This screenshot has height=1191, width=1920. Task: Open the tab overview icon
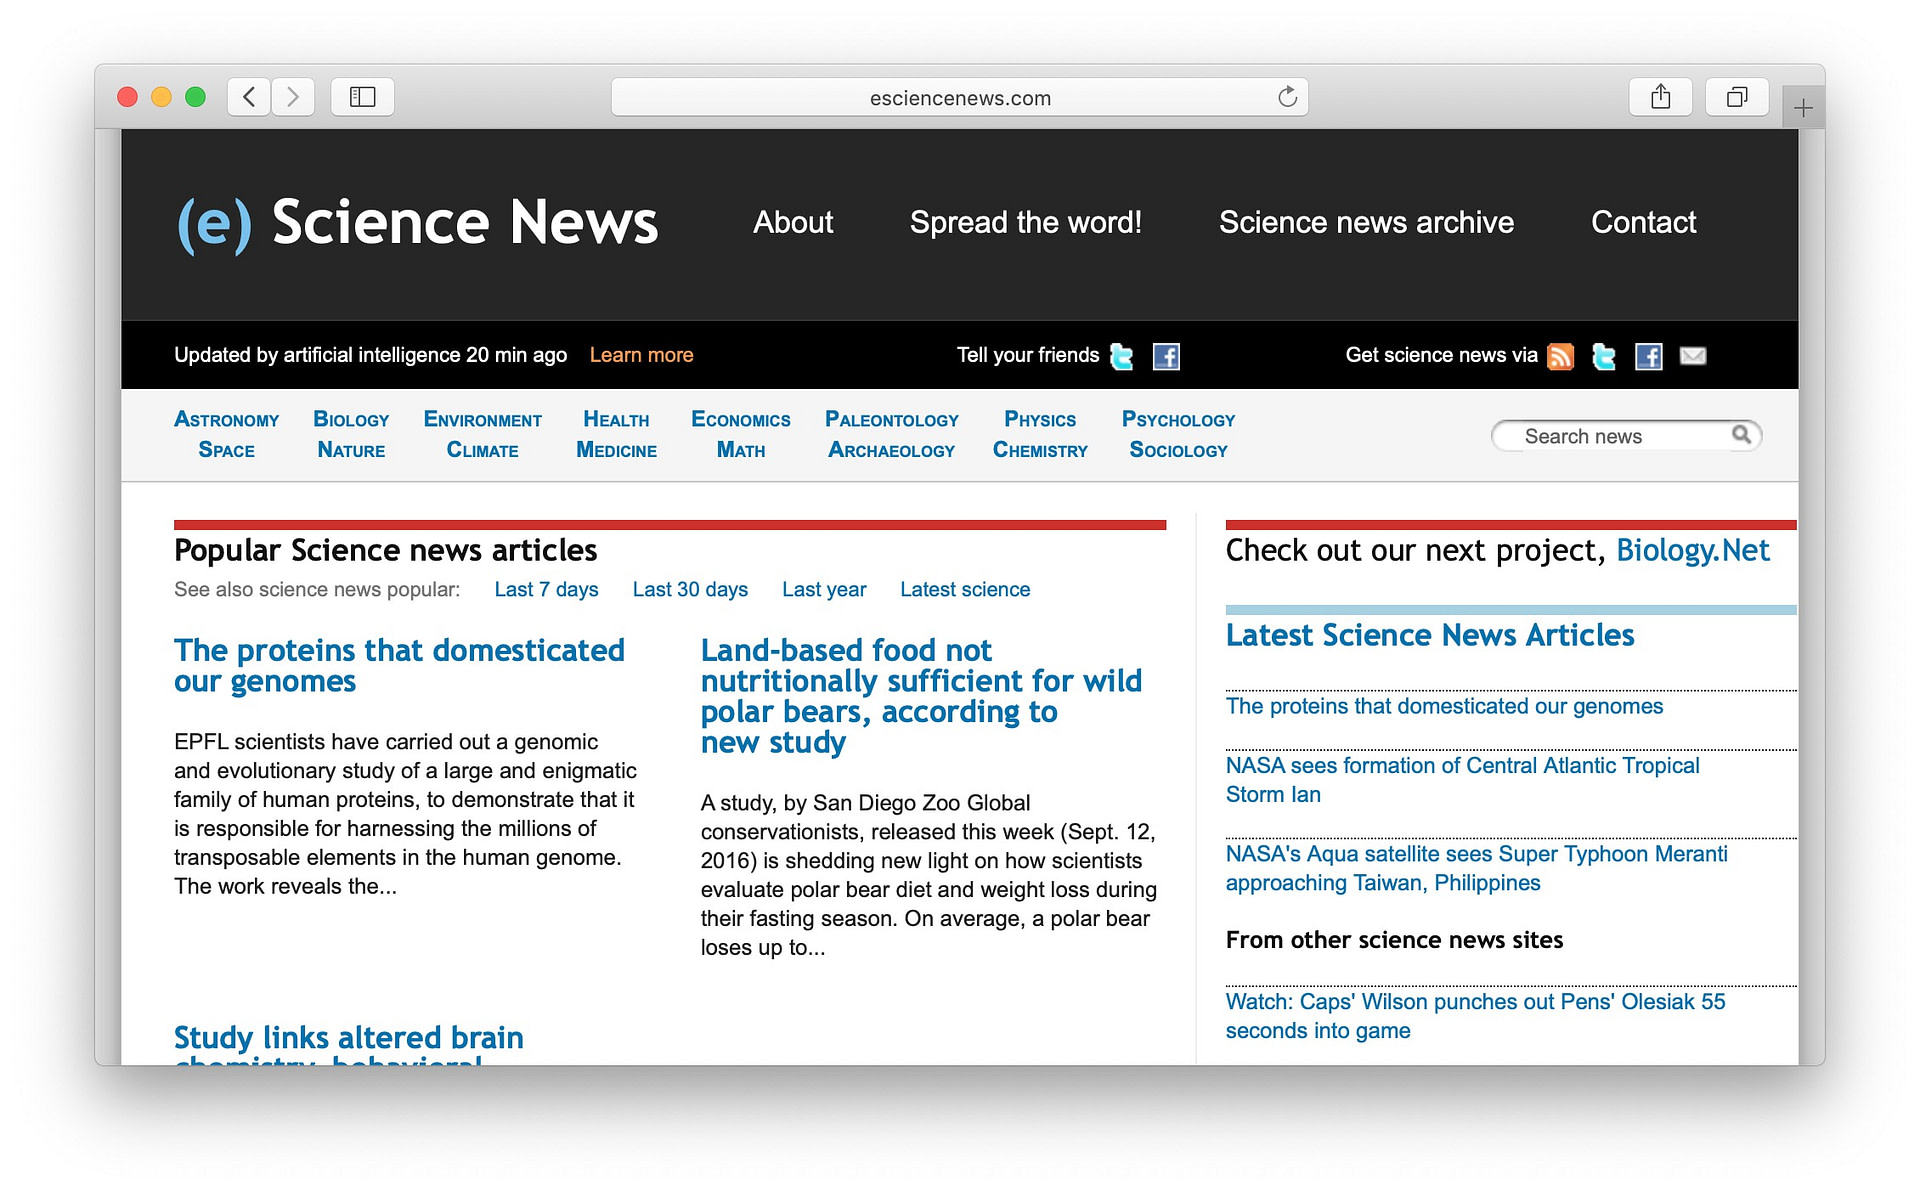pyautogui.click(x=1737, y=96)
